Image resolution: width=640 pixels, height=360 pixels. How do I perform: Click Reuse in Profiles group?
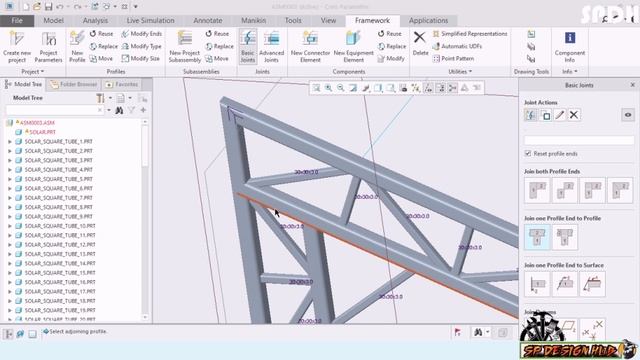pyautogui.click(x=101, y=33)
